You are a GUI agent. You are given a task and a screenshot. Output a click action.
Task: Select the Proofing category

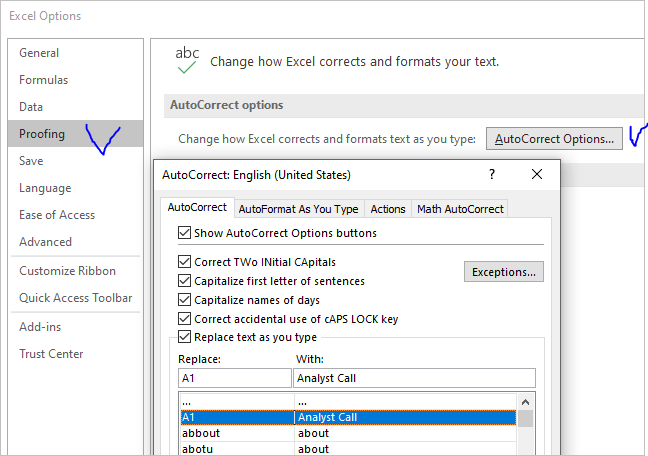pyautogui.click(x=75, y=134)
